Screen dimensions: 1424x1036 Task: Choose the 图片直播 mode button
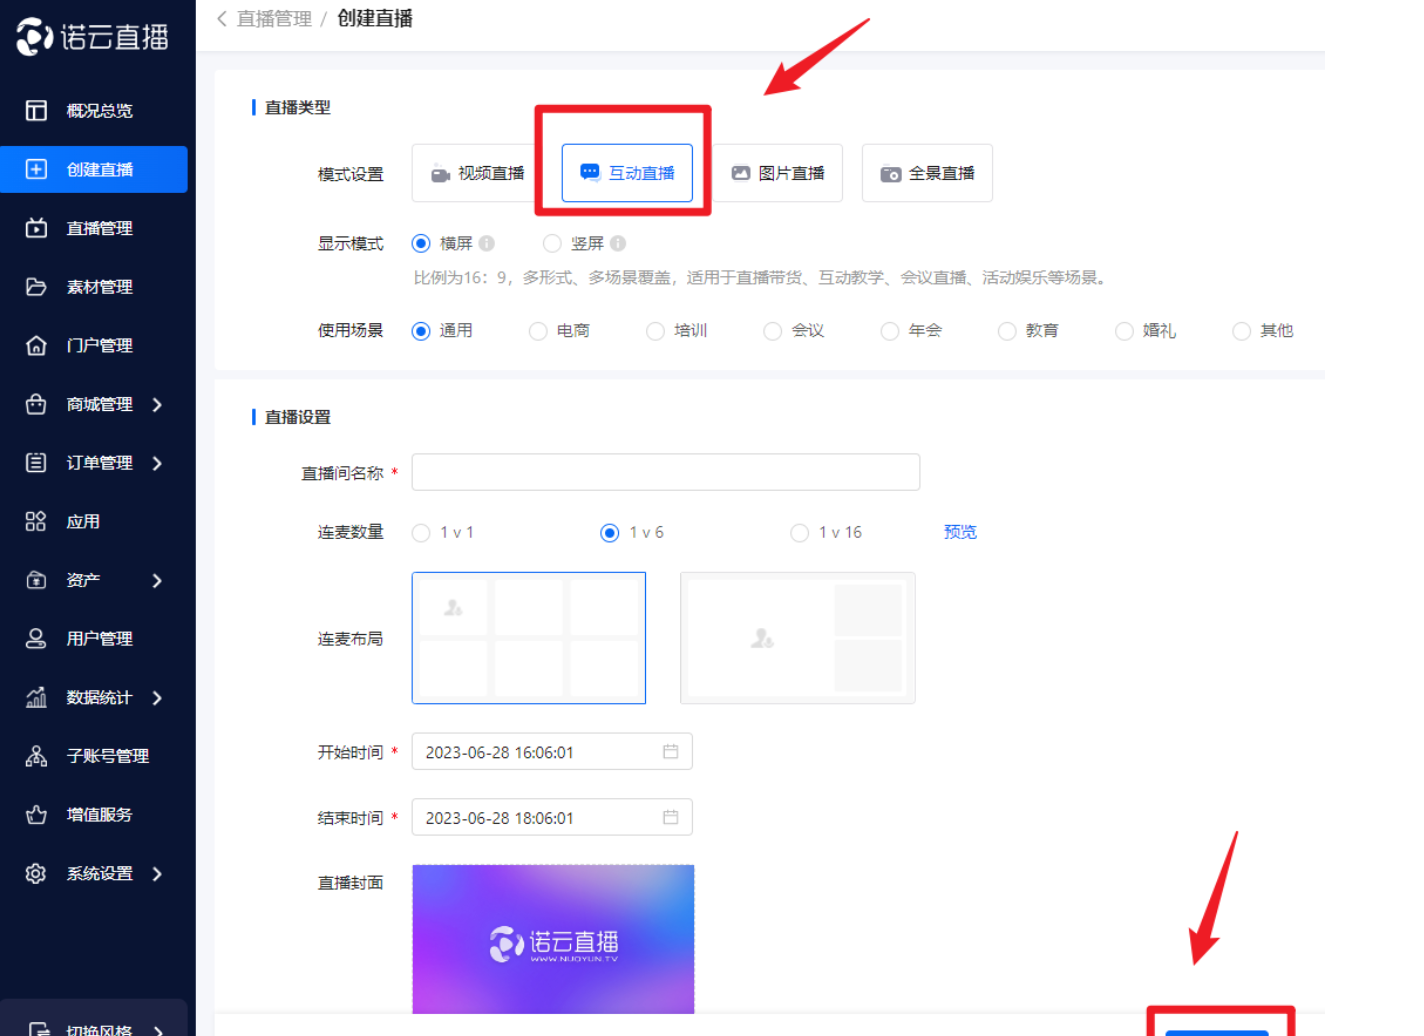[x=777, y=174]
